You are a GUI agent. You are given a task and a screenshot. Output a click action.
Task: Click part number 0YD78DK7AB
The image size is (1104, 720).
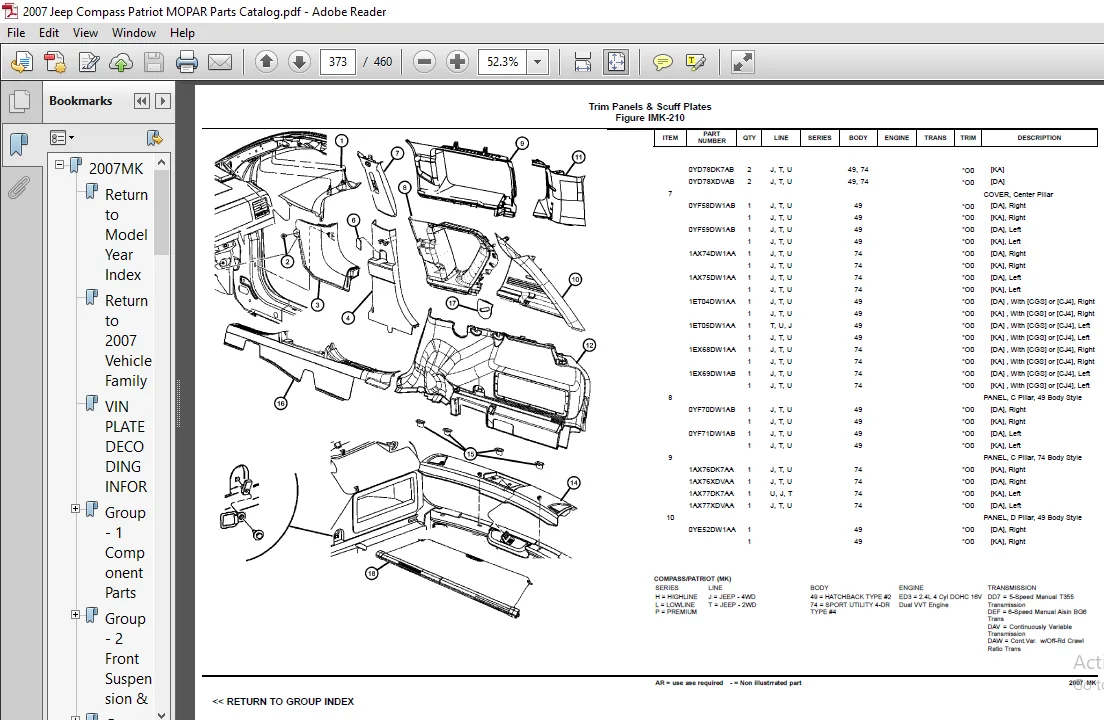click(711, 170)
